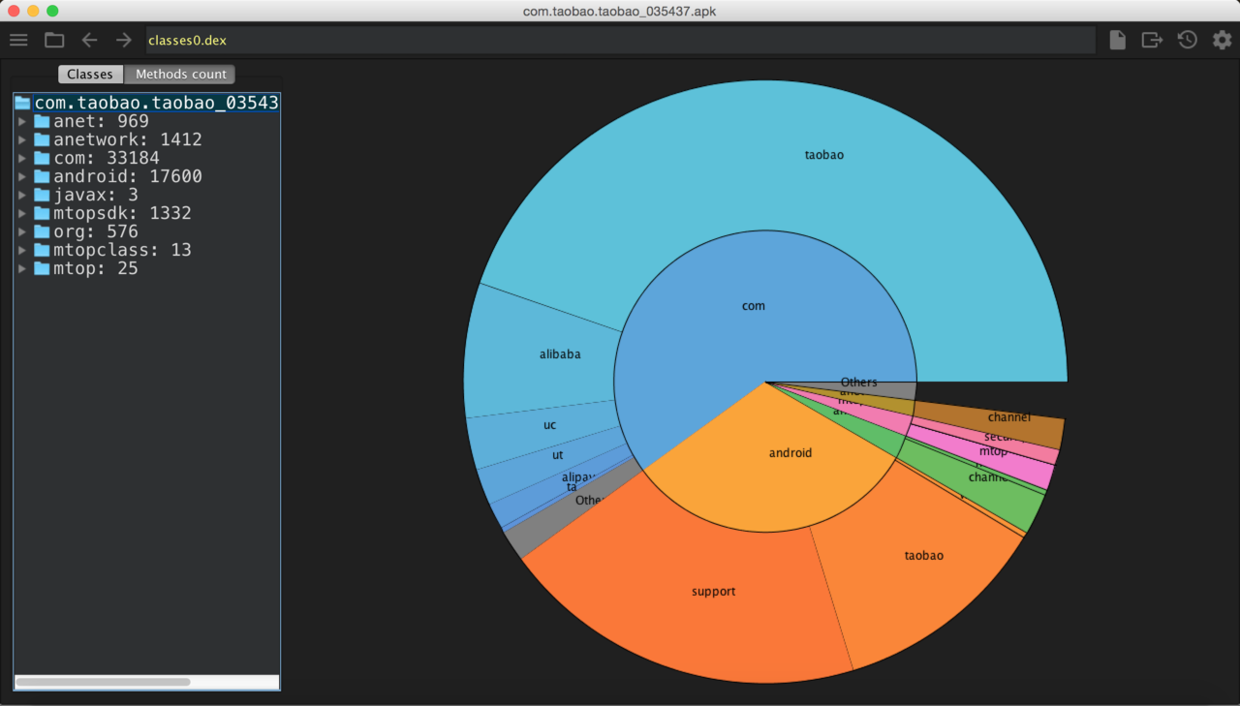Image resolution: width=1240 pixels, height=706 pixels.
Task: Click the large outer 'taobao' blue segment
Action: pos(824,155)
